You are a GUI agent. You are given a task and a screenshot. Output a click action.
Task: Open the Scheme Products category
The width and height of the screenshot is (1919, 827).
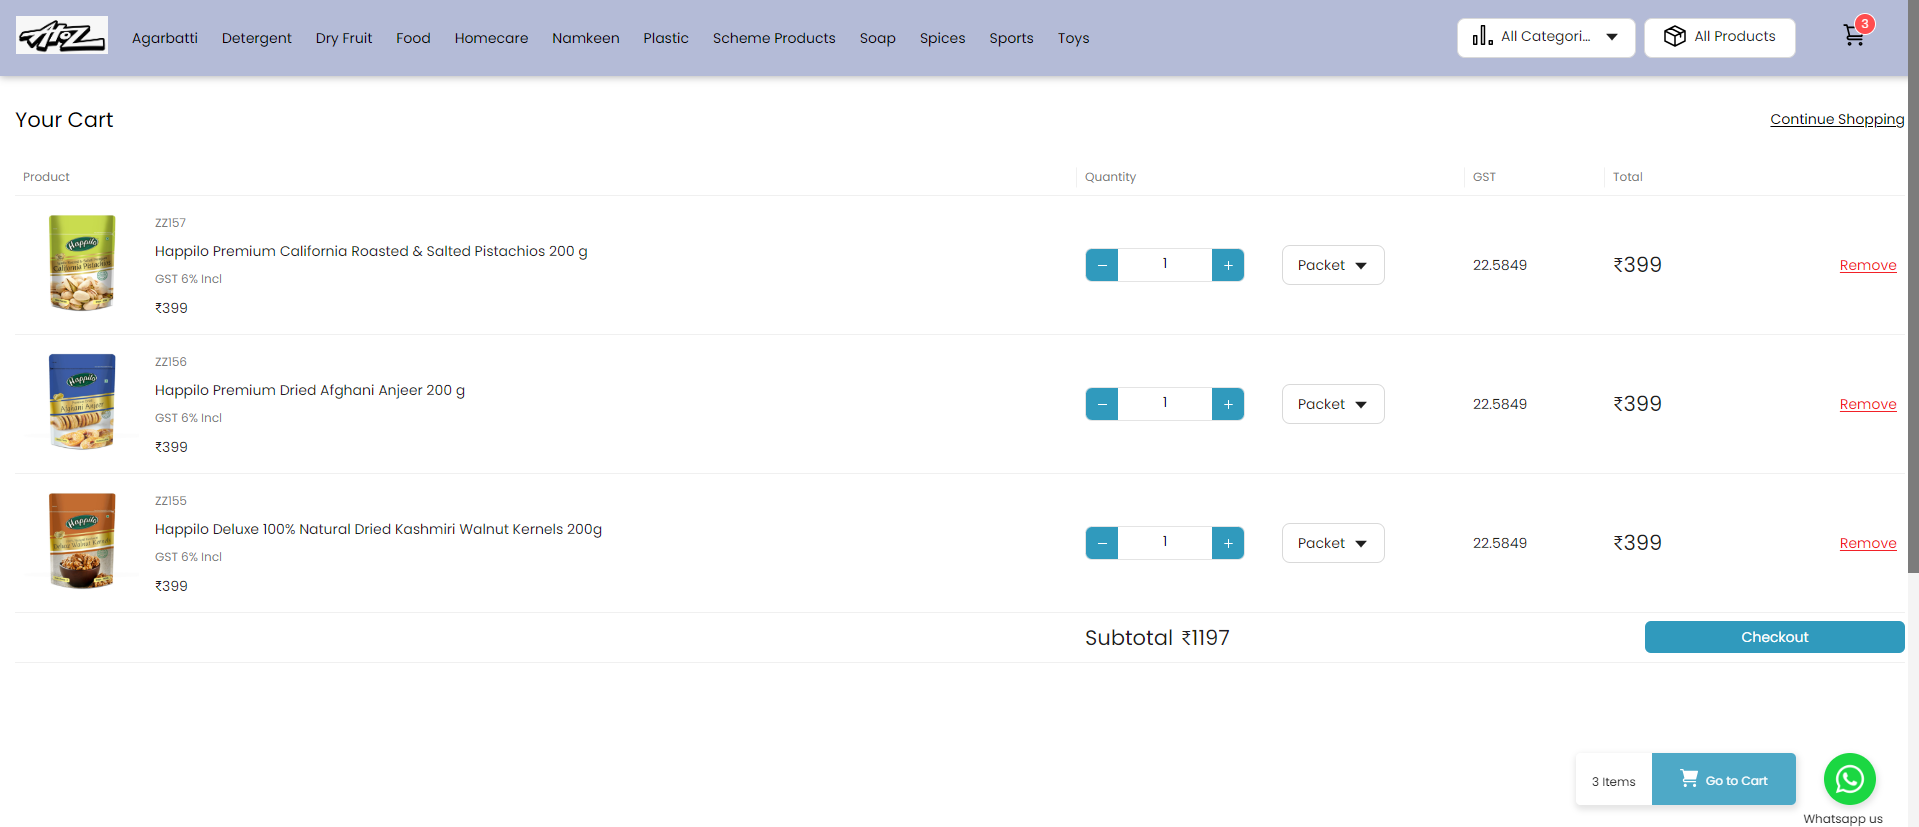(774, 38)
